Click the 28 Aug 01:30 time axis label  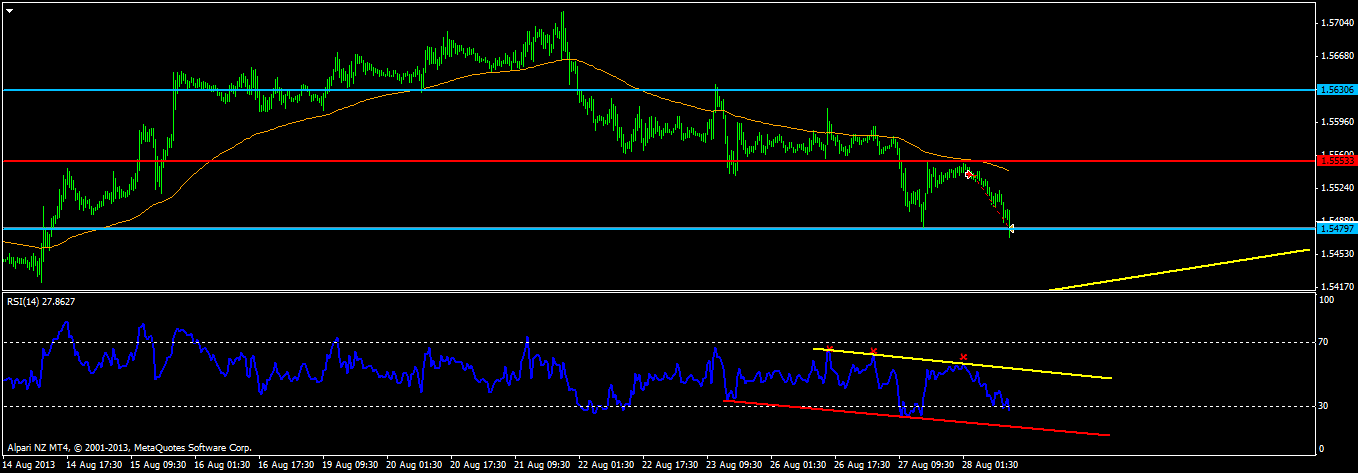990,465
